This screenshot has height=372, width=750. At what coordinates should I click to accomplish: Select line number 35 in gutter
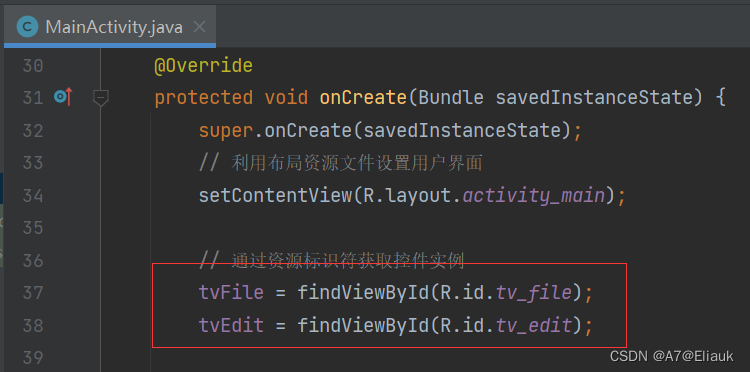click(33, 228)
